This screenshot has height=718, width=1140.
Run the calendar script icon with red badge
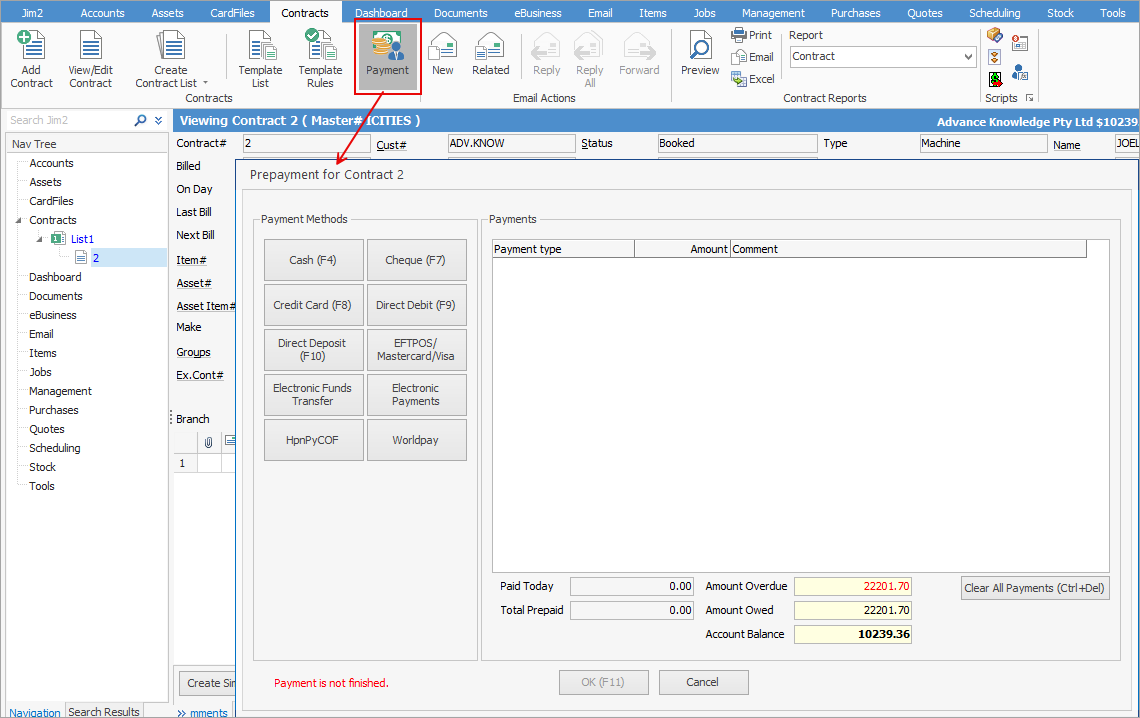tap(1020, 44)
